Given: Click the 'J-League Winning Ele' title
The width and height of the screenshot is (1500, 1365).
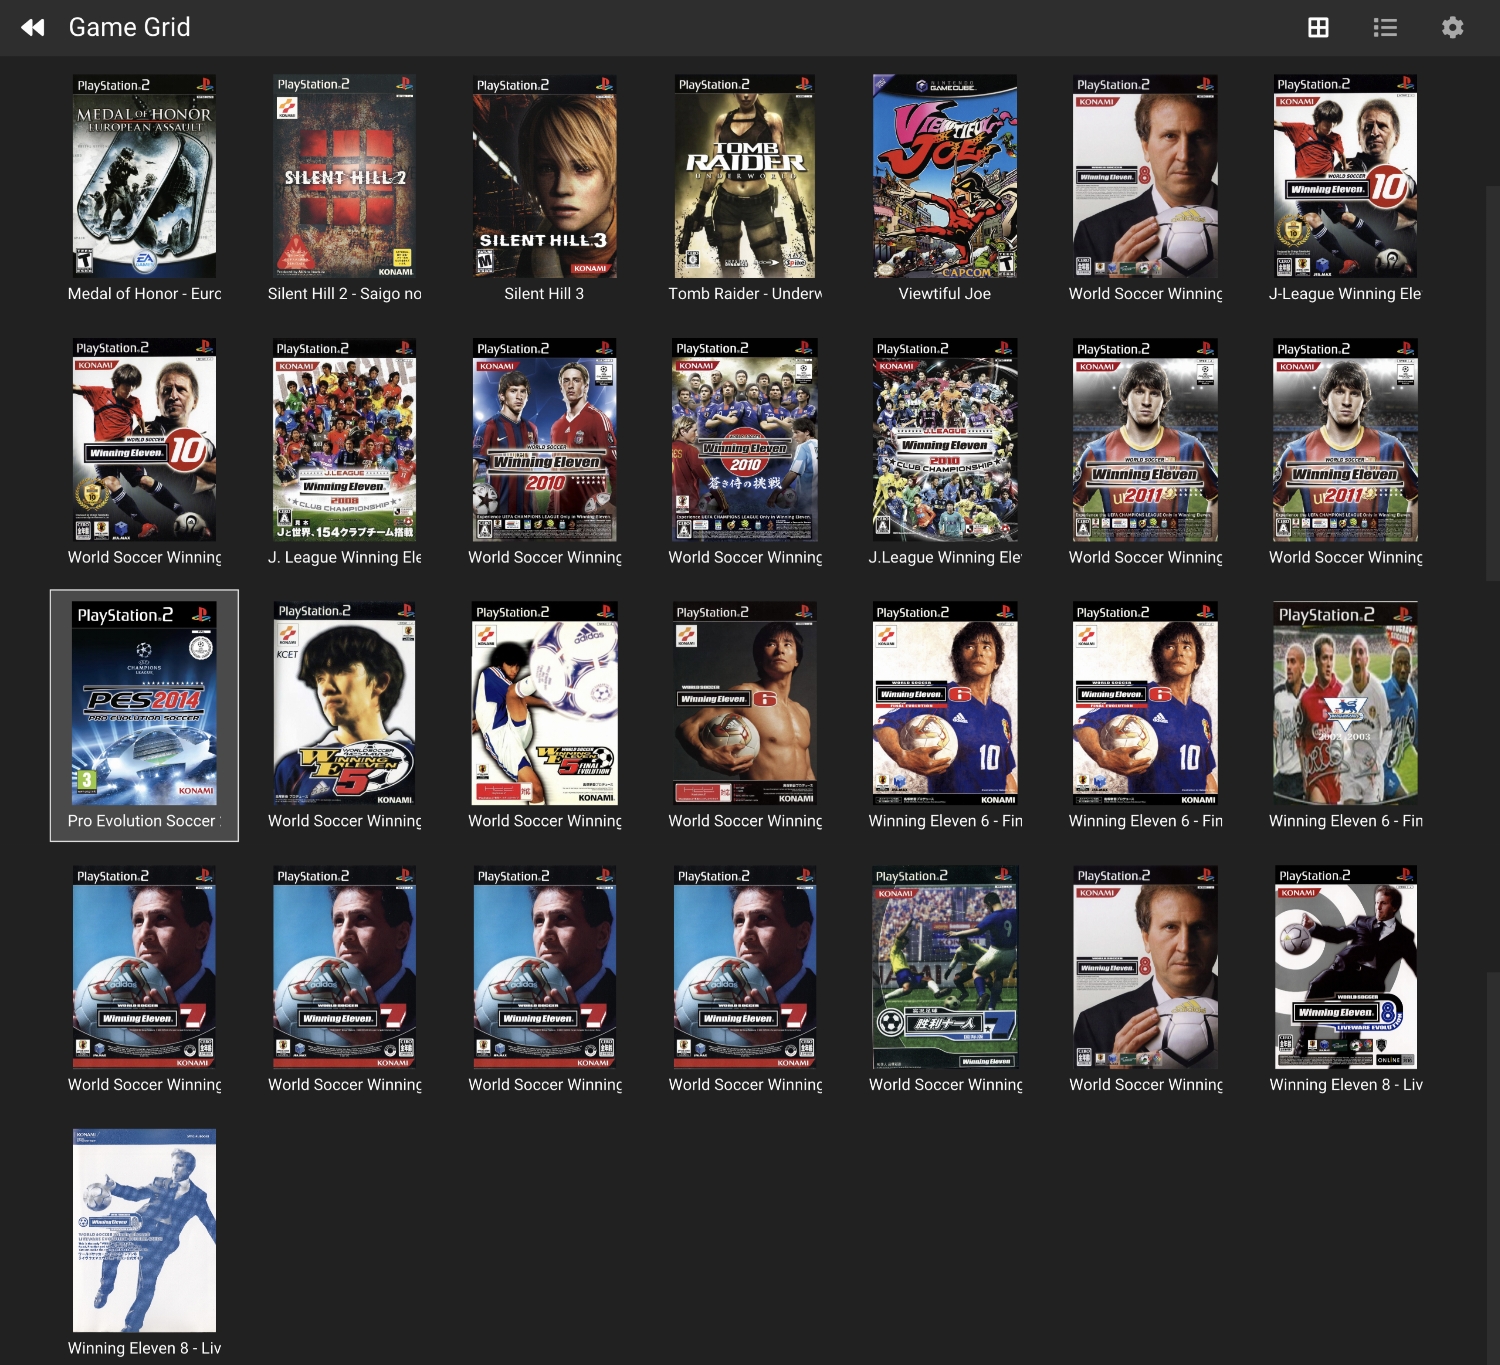Looking at the screenshot, I should click(1345, 294).
